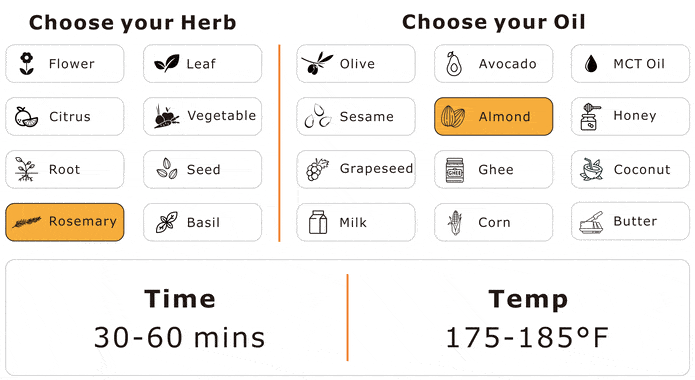The height and width of the screenshot is (380, 695).
Task: Deselect the highlighted Rosemary herb option
Action: point(65,222)
